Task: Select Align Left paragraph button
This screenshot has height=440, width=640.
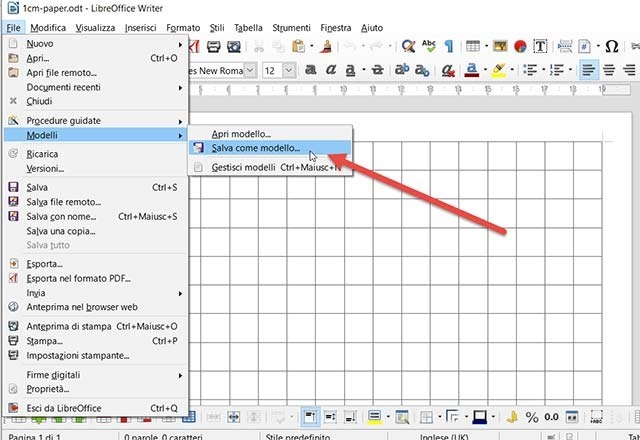Action: 588,70
